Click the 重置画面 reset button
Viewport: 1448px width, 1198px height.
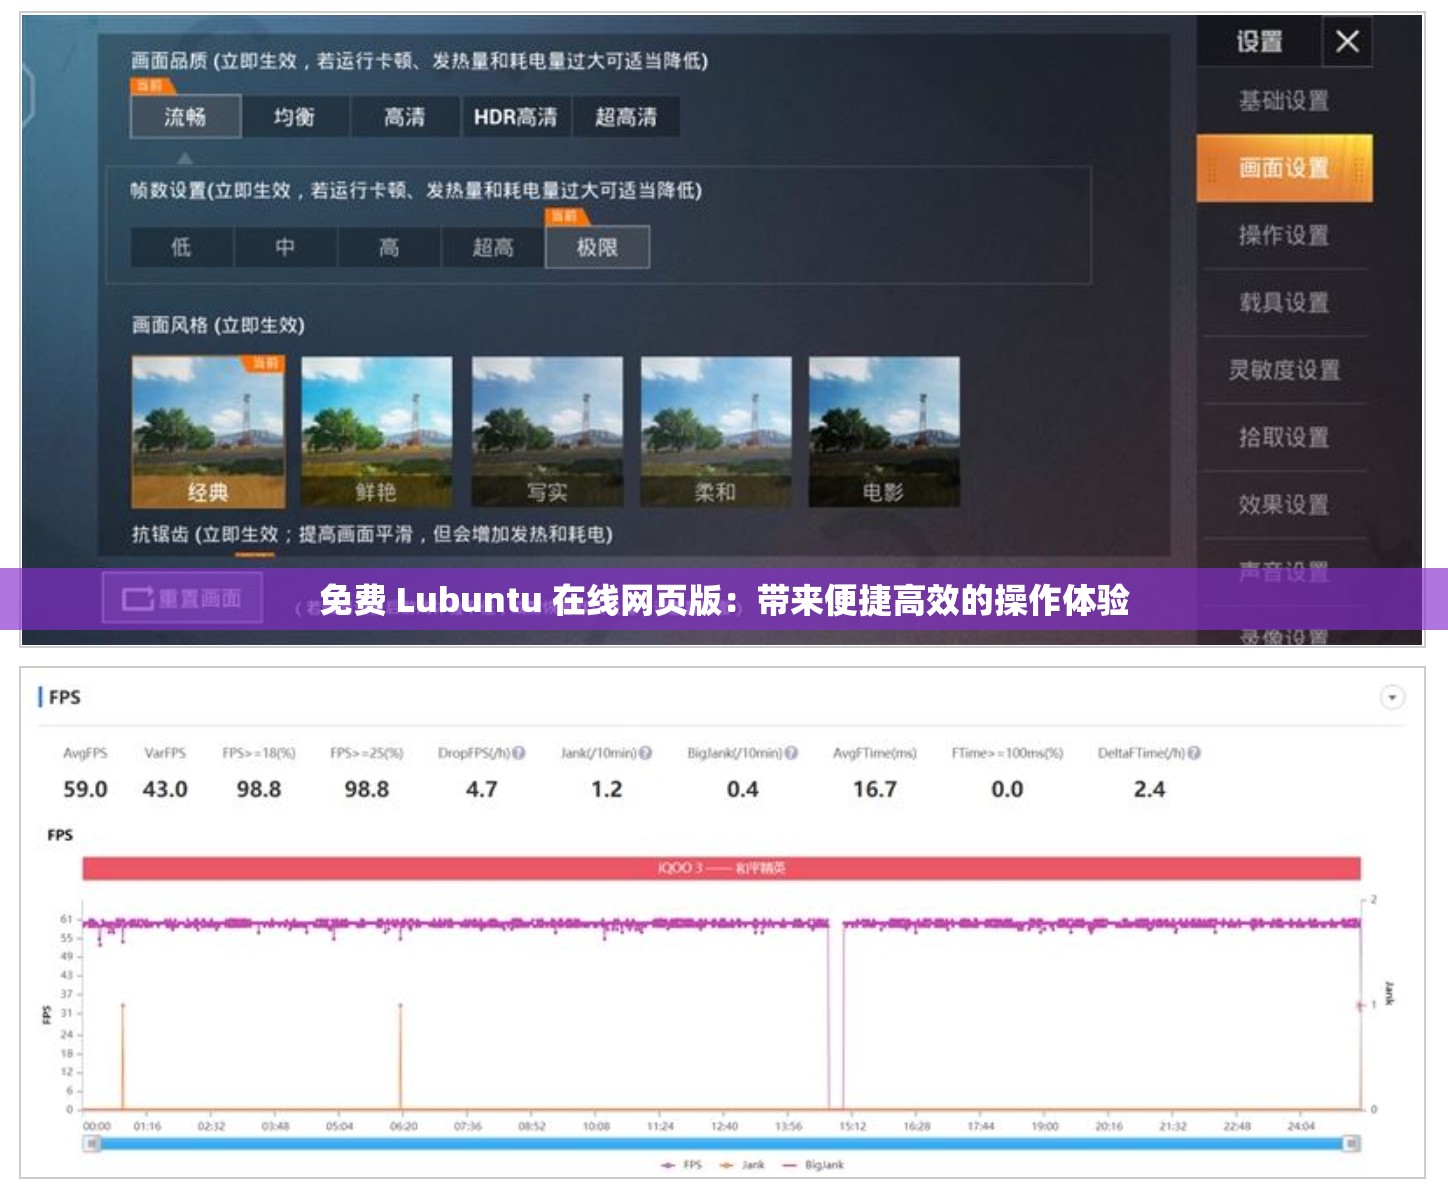[x=182, y=598]
